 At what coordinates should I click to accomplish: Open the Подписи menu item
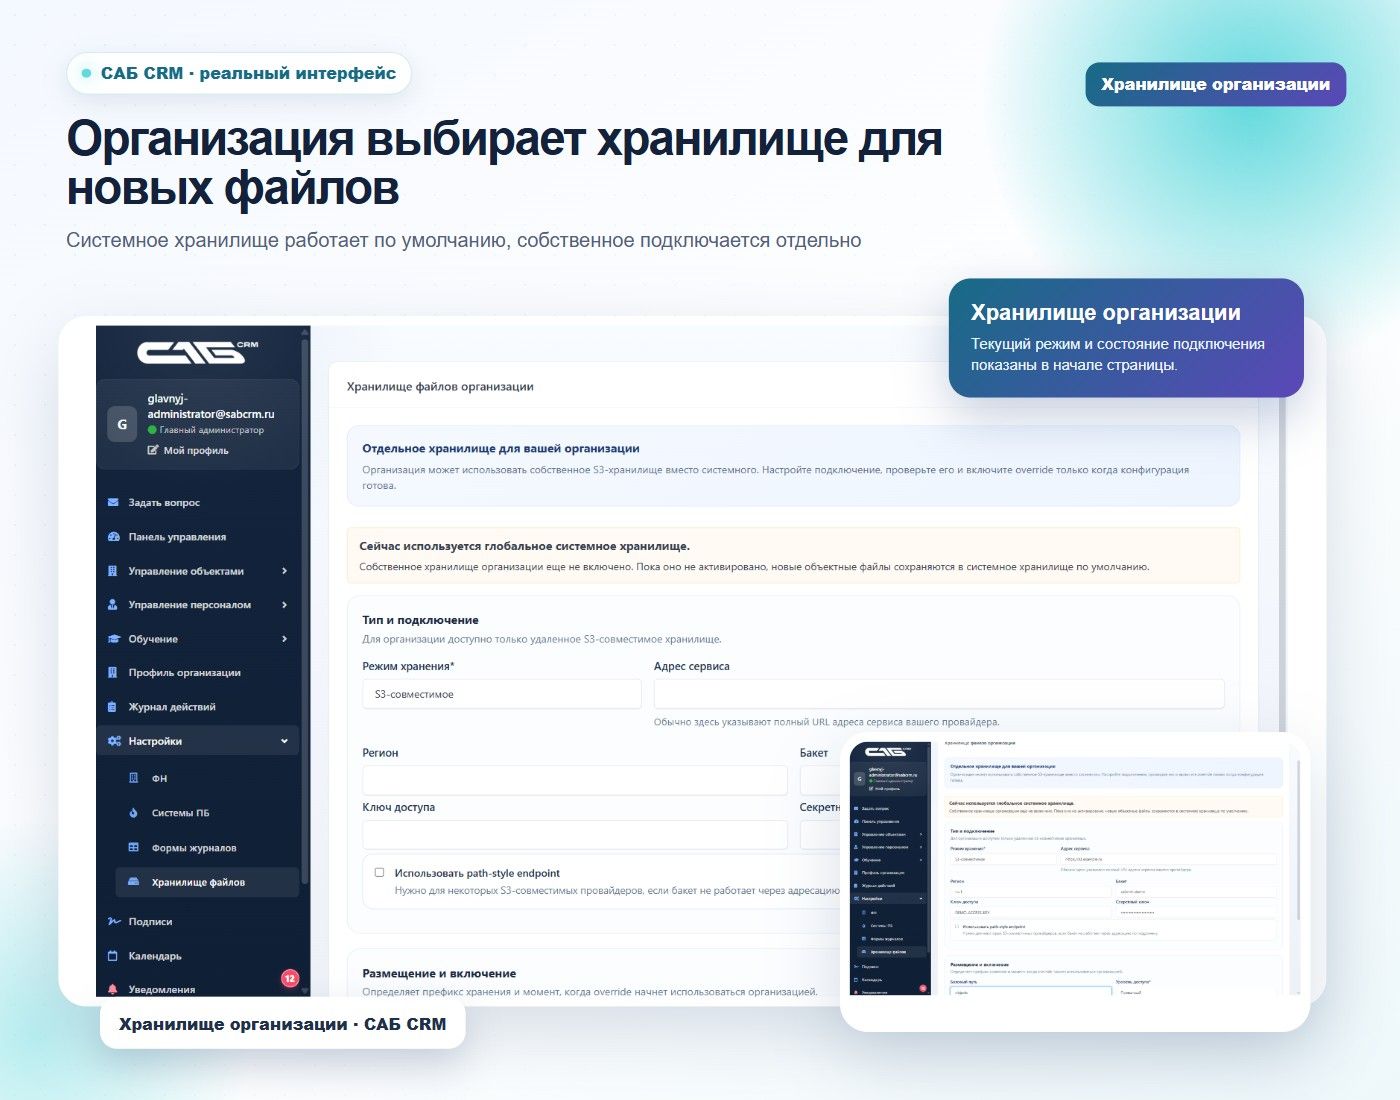click(198, 921)
